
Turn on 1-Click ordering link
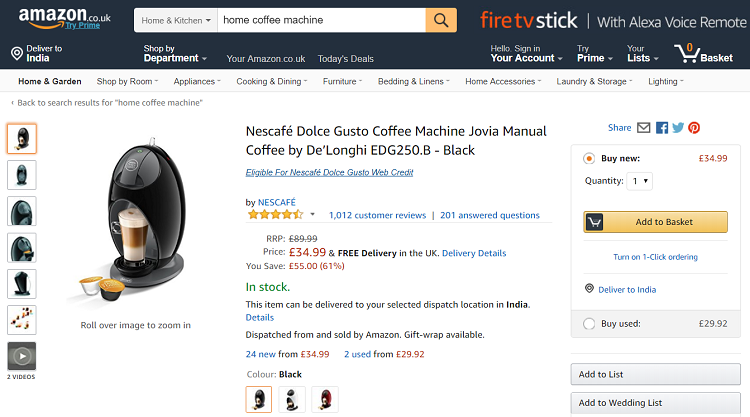coord(655,257)
